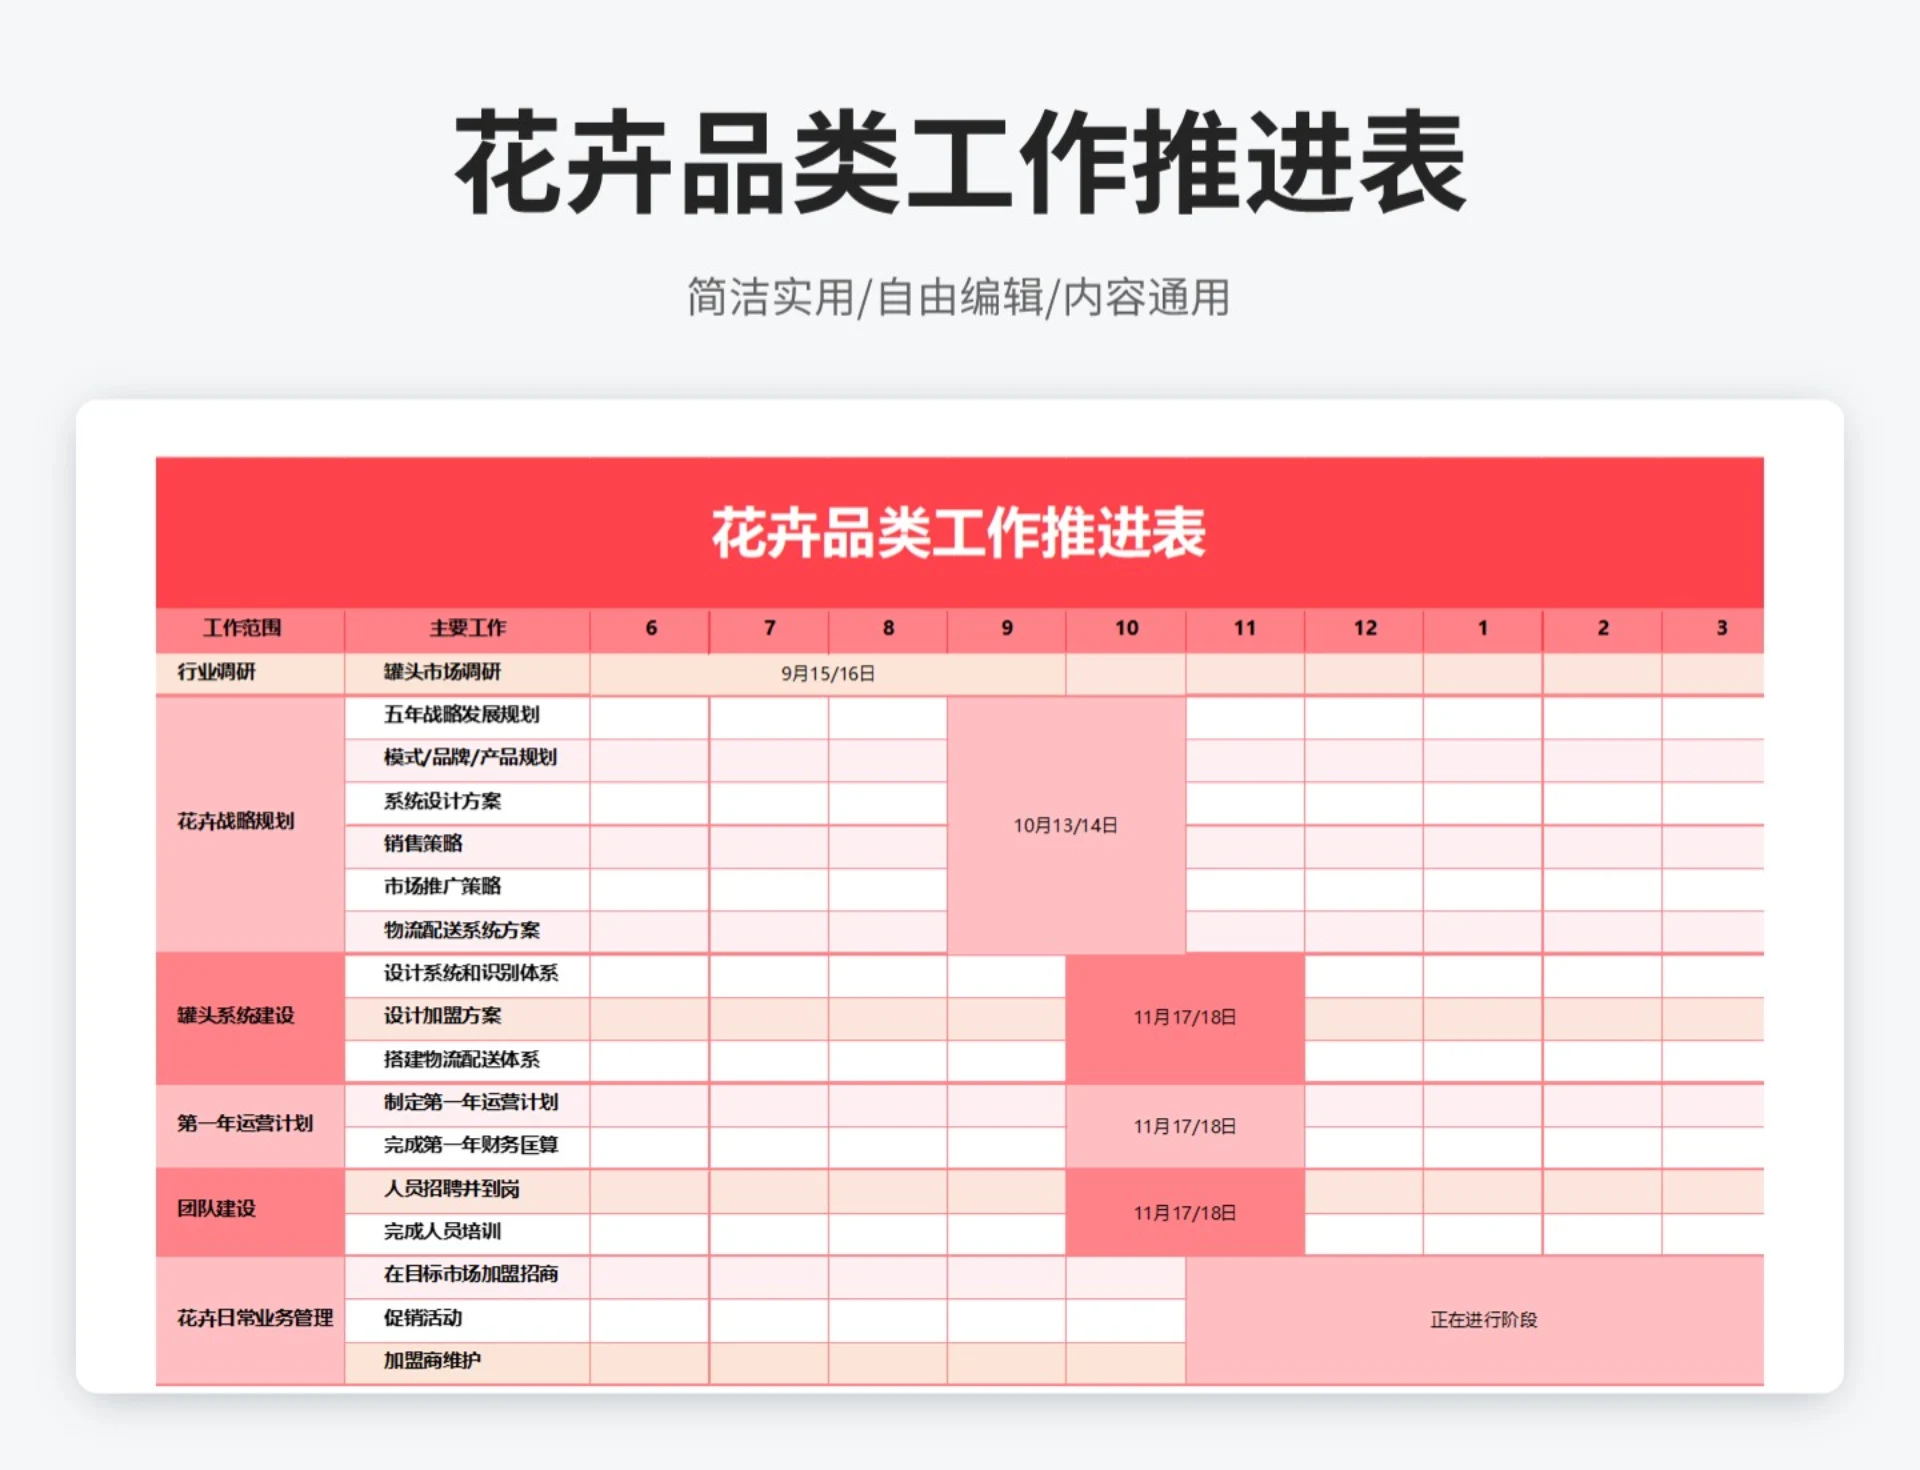This screenshot has height=1470, width=1920.
Task: Click the month 6 column header
Action: [x=649, y=629]
